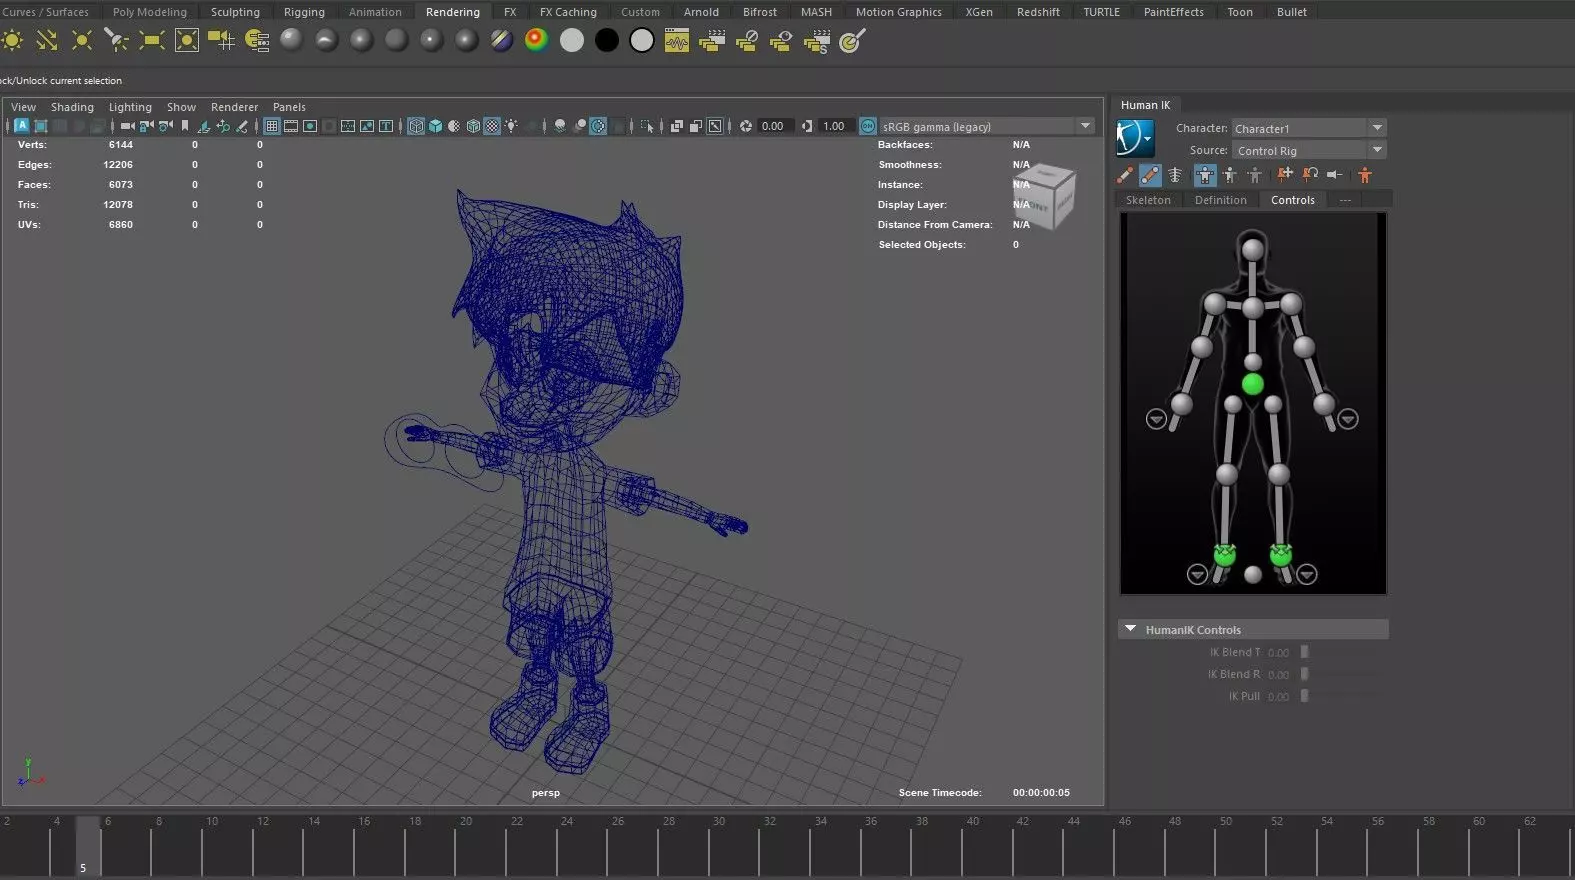
Task: Toggle smooth shade all cube icon
Action: coord(435,126)
